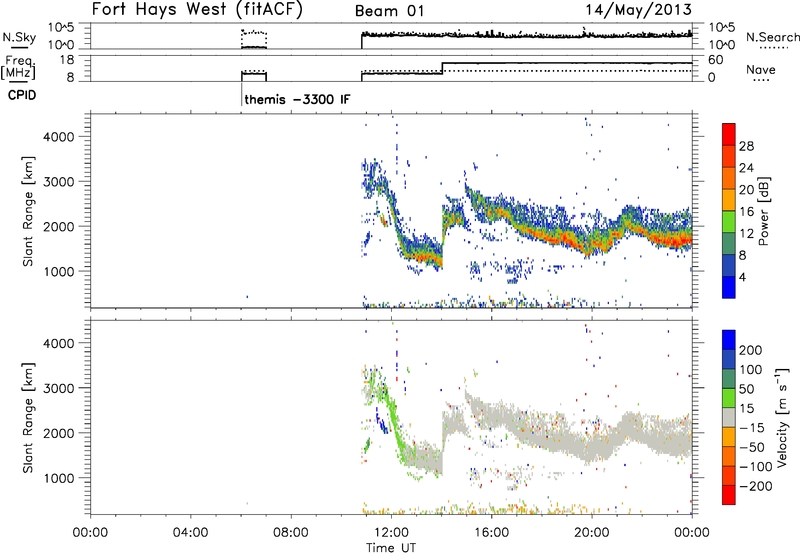The width and height of the screenshot is (800, 554).
Task: Click the velocity panel 'Slant Range [km]' label
Action: click(x=28, y=418)
